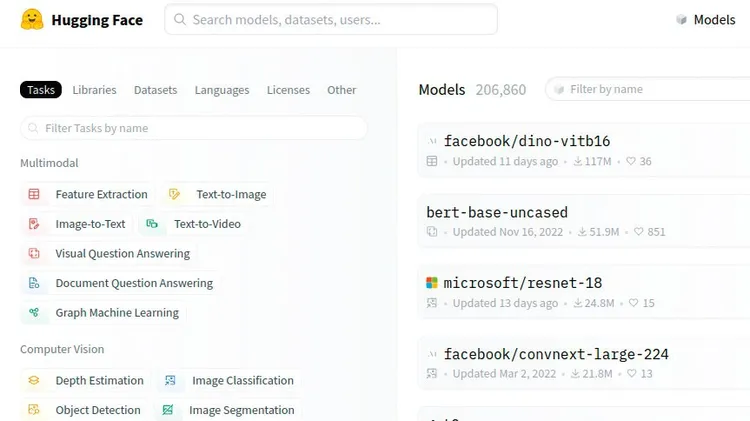Focus the search models, datasets, users field

coord(331,20)
